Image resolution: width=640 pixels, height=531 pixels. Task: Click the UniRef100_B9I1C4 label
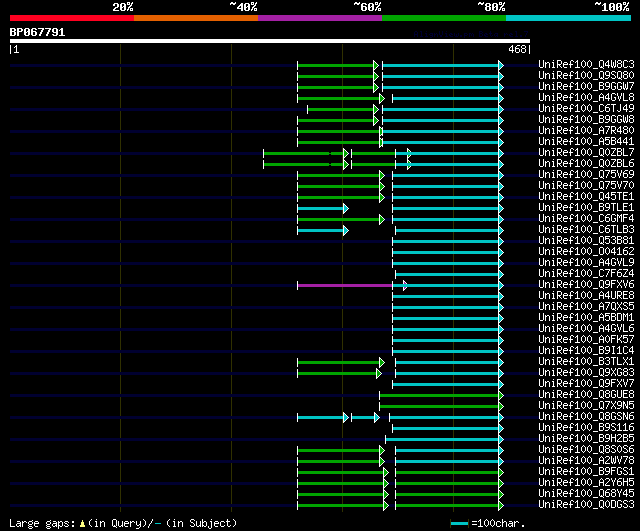(x=586, y=351)
